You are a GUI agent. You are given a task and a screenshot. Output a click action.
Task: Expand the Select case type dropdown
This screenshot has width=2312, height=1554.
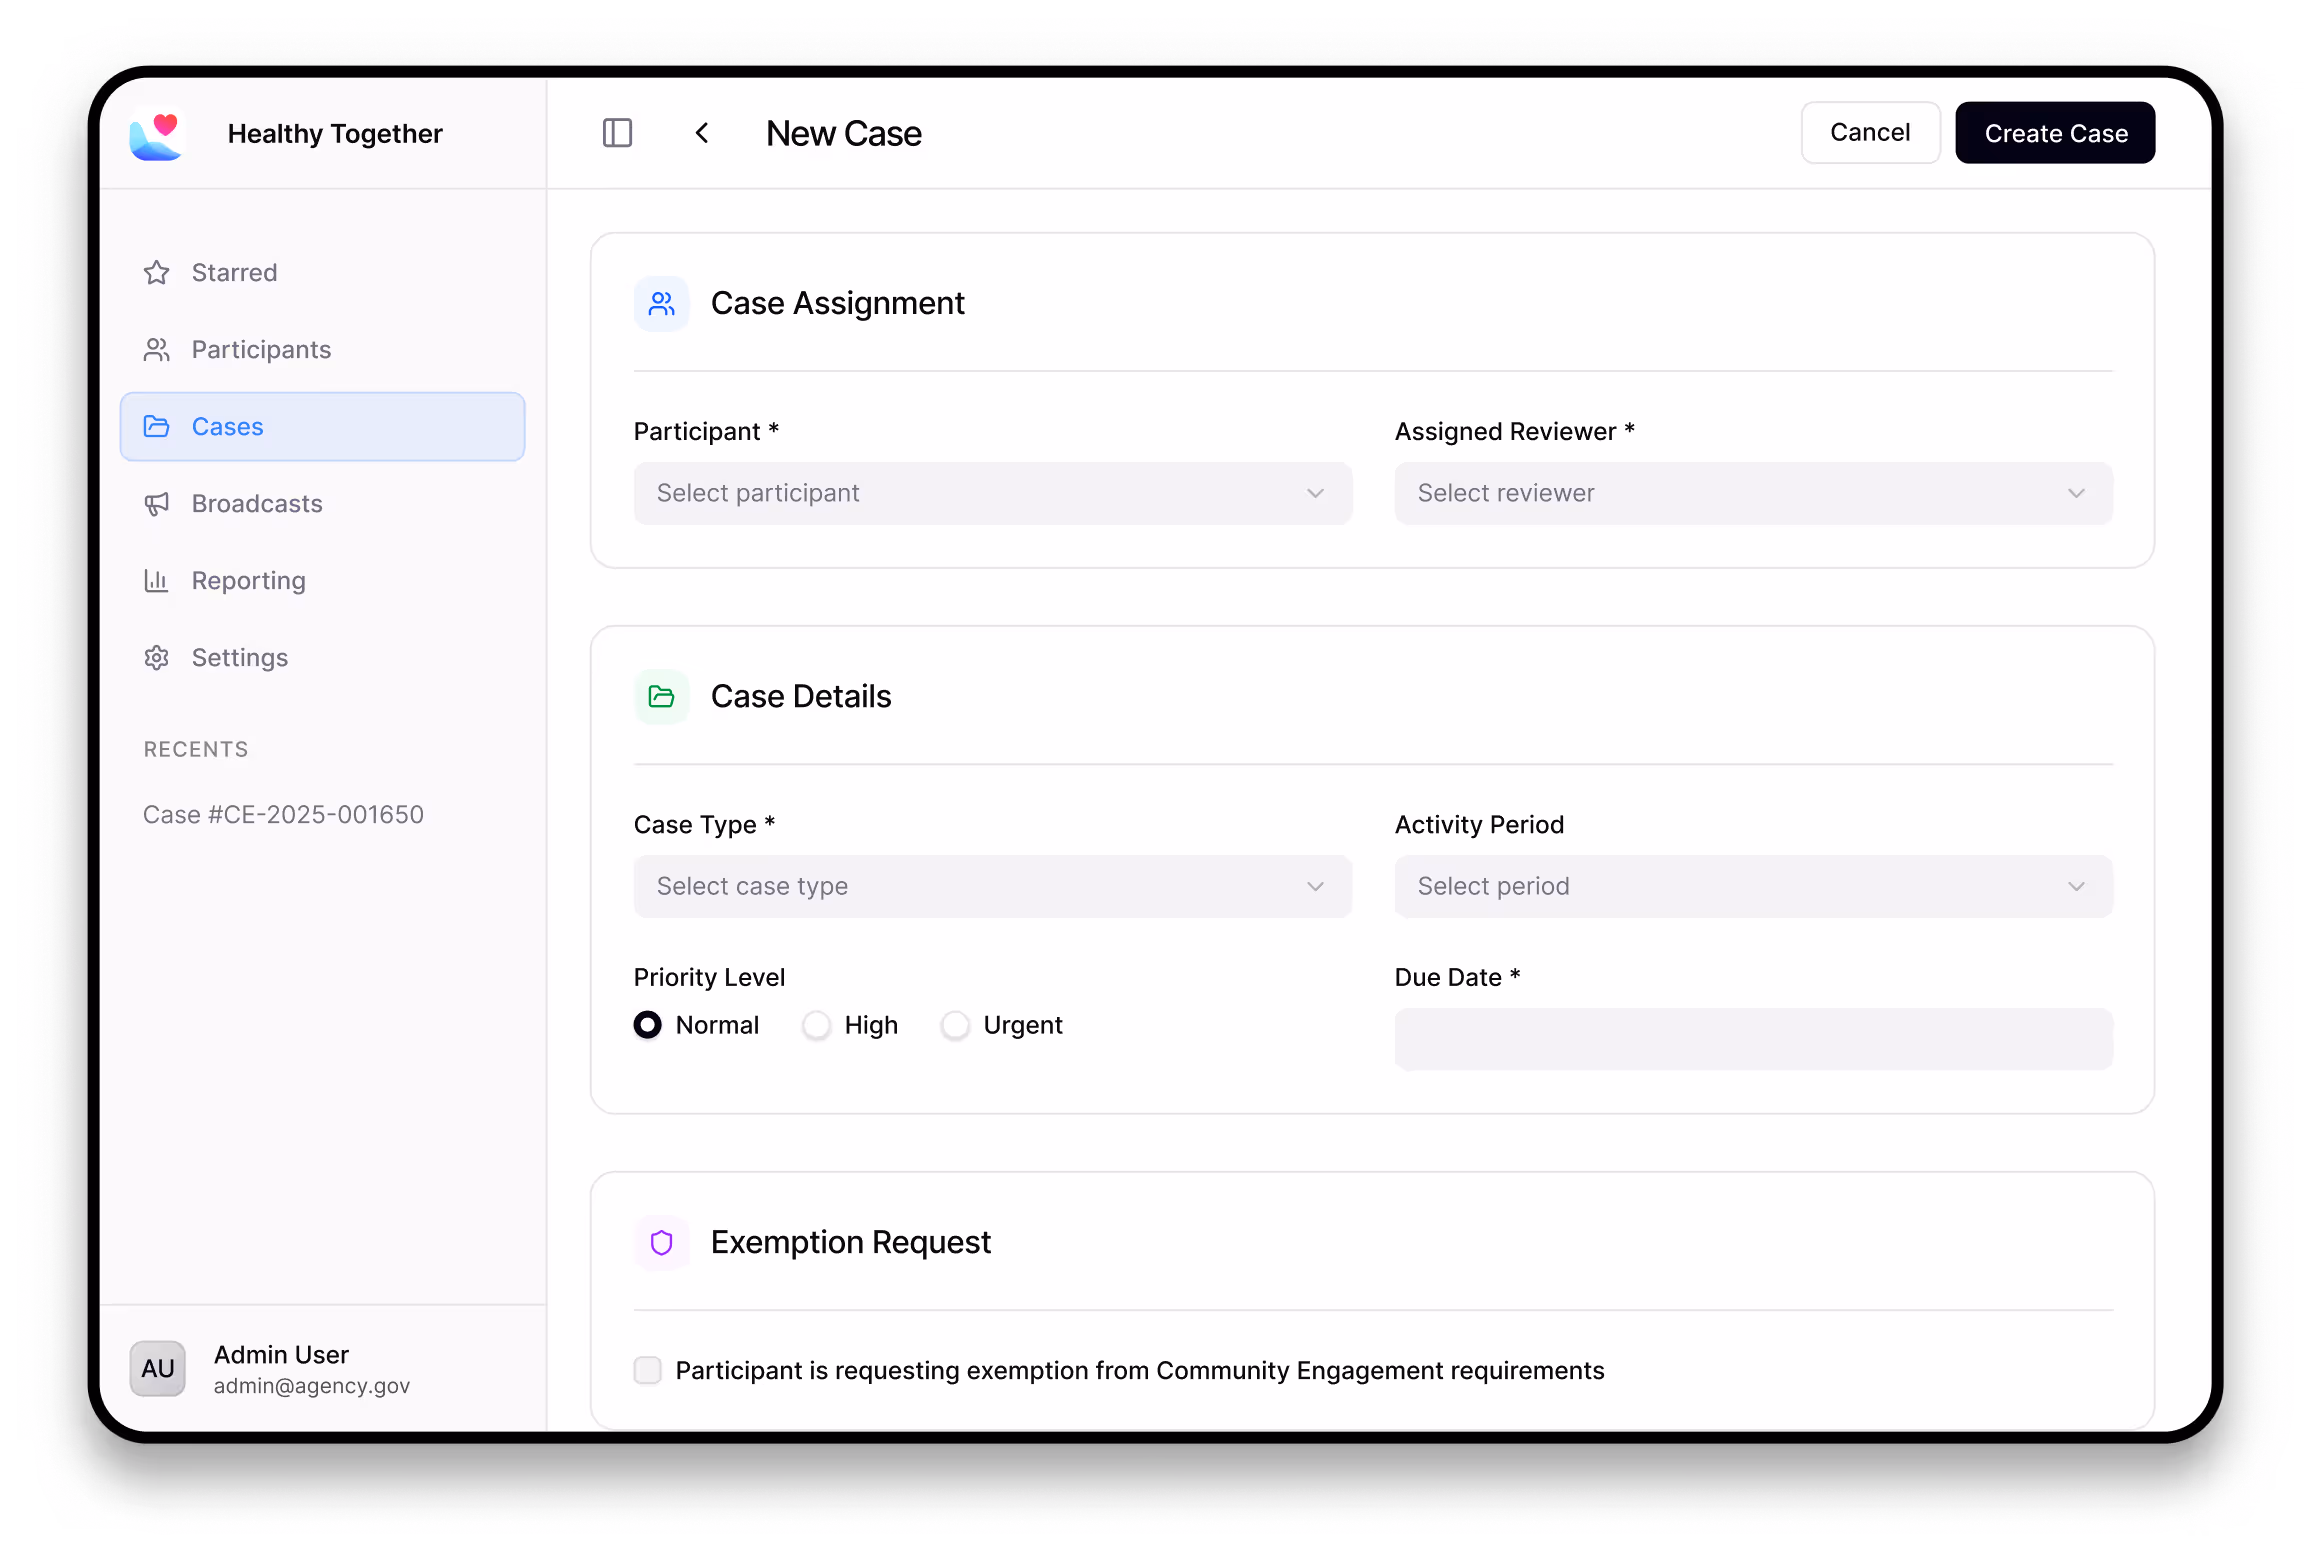pyautogui.click(x=992, y=886)
